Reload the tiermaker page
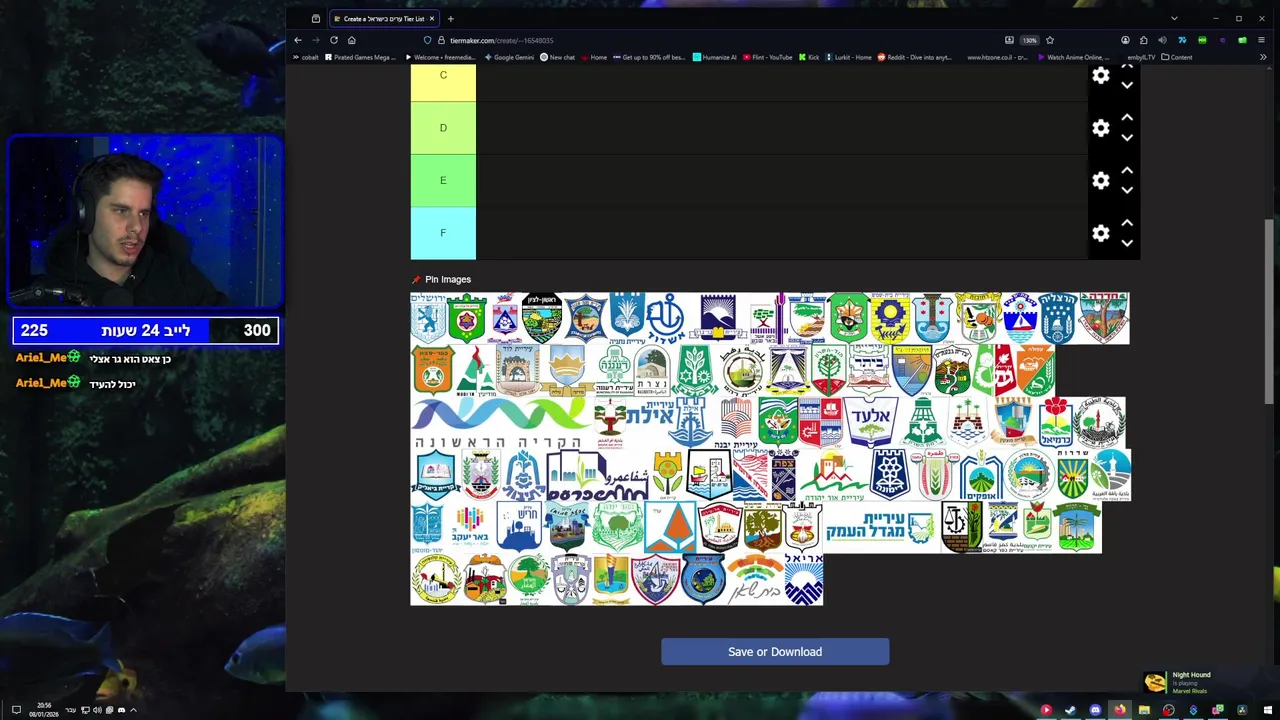1280x720 pixels. point(333,40)
